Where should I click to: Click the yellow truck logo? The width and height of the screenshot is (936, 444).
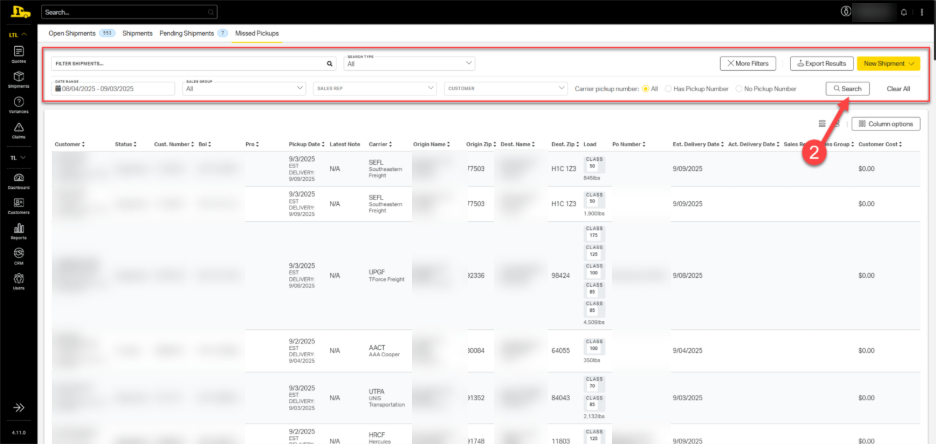pyautogui.click(x=19, y=12)
